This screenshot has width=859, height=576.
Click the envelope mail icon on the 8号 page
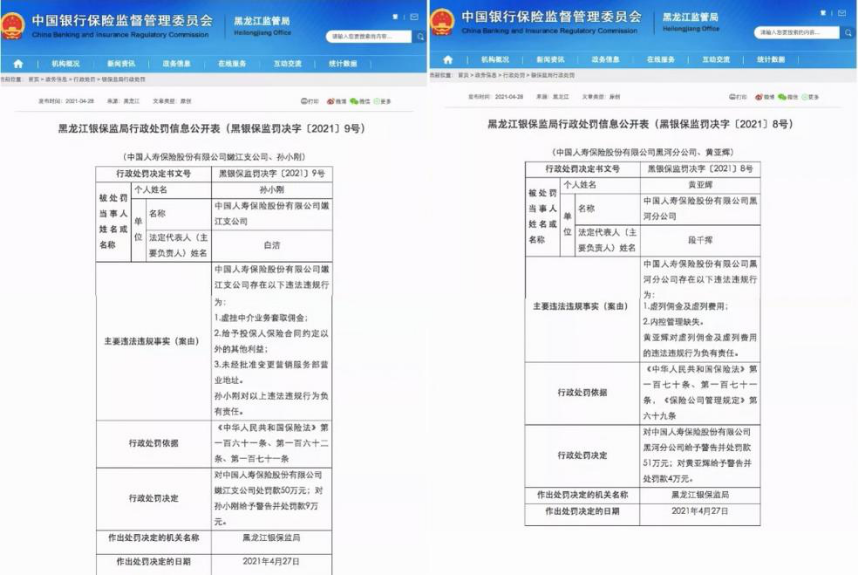(x=843, y=13)
